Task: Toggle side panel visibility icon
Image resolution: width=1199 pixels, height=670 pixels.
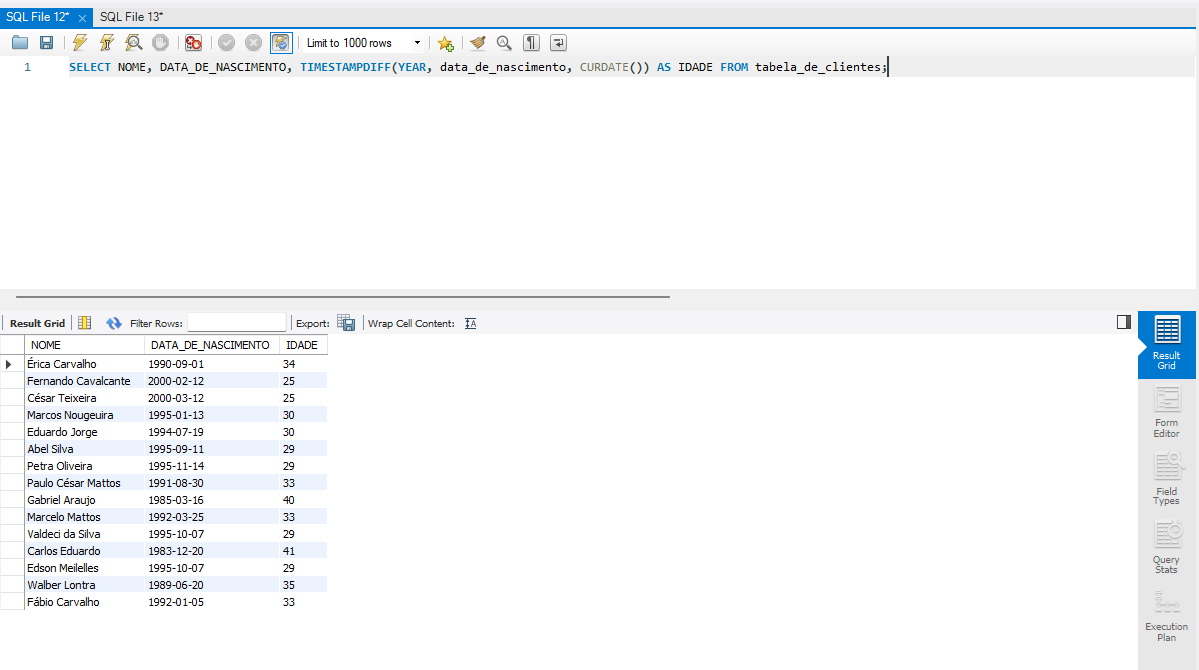Action: (1123, 322)
